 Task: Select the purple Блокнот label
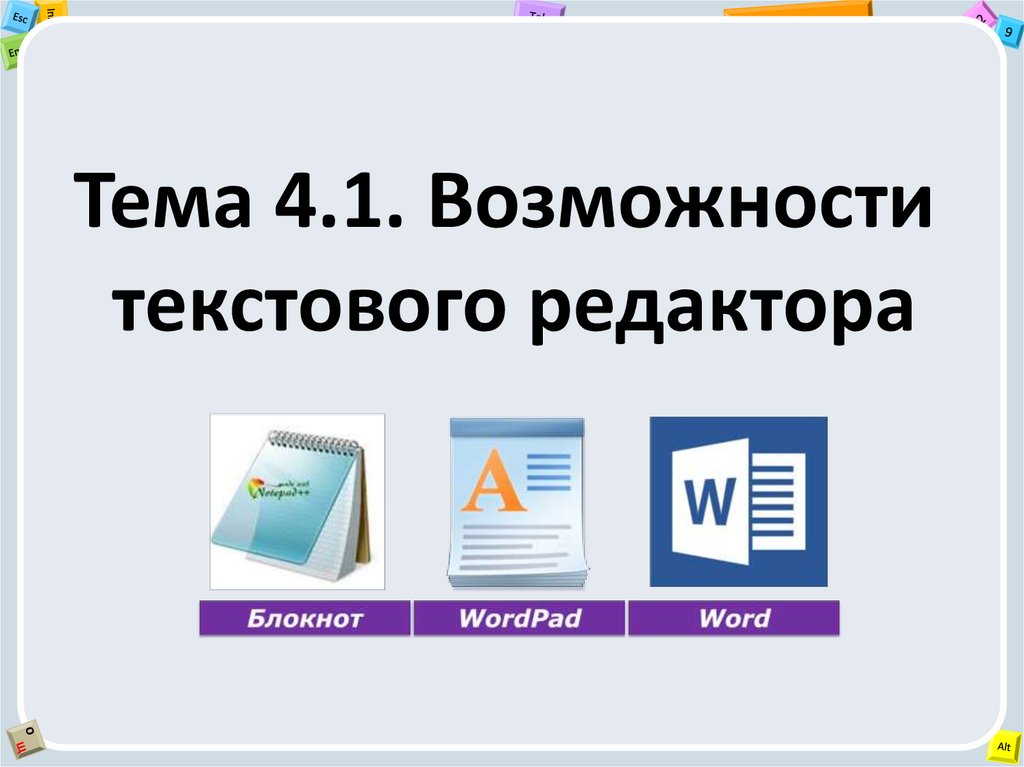[x=305, y=618]
